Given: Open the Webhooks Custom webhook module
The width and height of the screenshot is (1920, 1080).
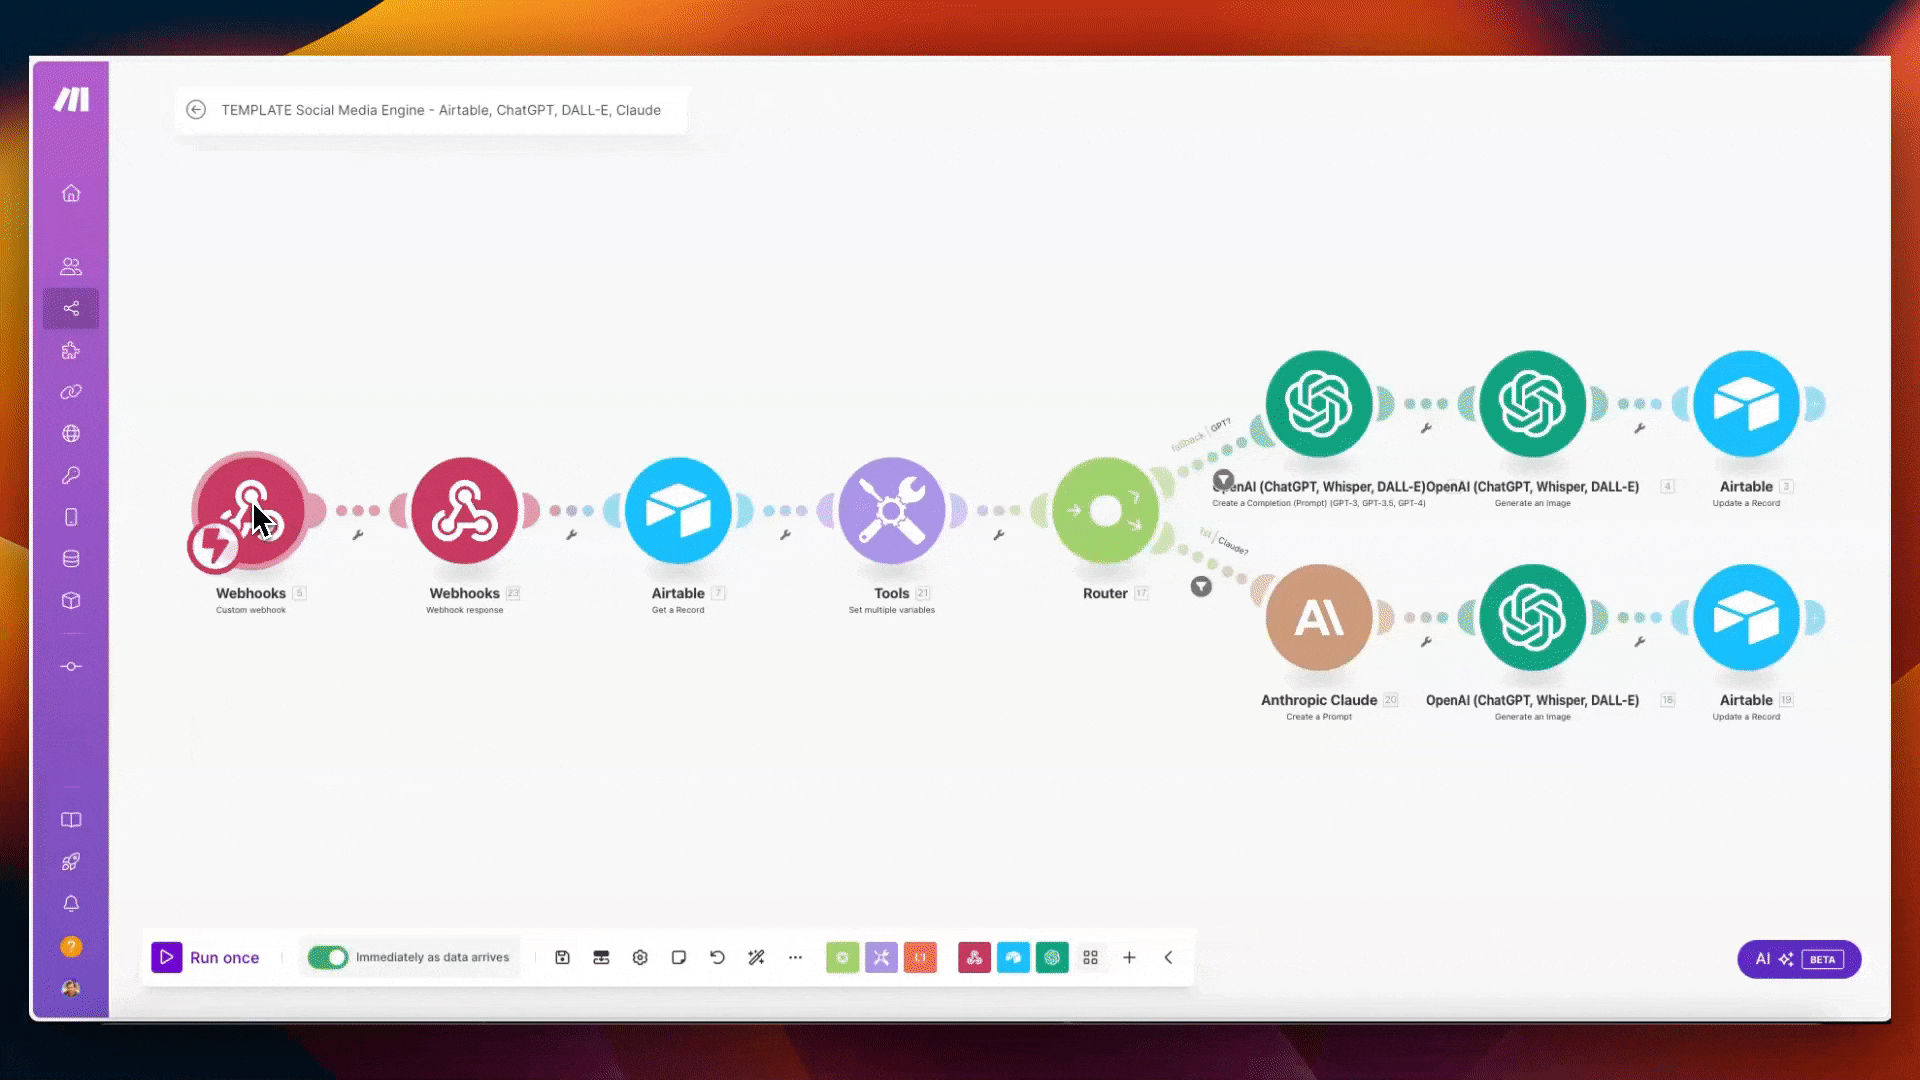Looking at the screenshot, I should pyautogui.click(x=251, y=510).
